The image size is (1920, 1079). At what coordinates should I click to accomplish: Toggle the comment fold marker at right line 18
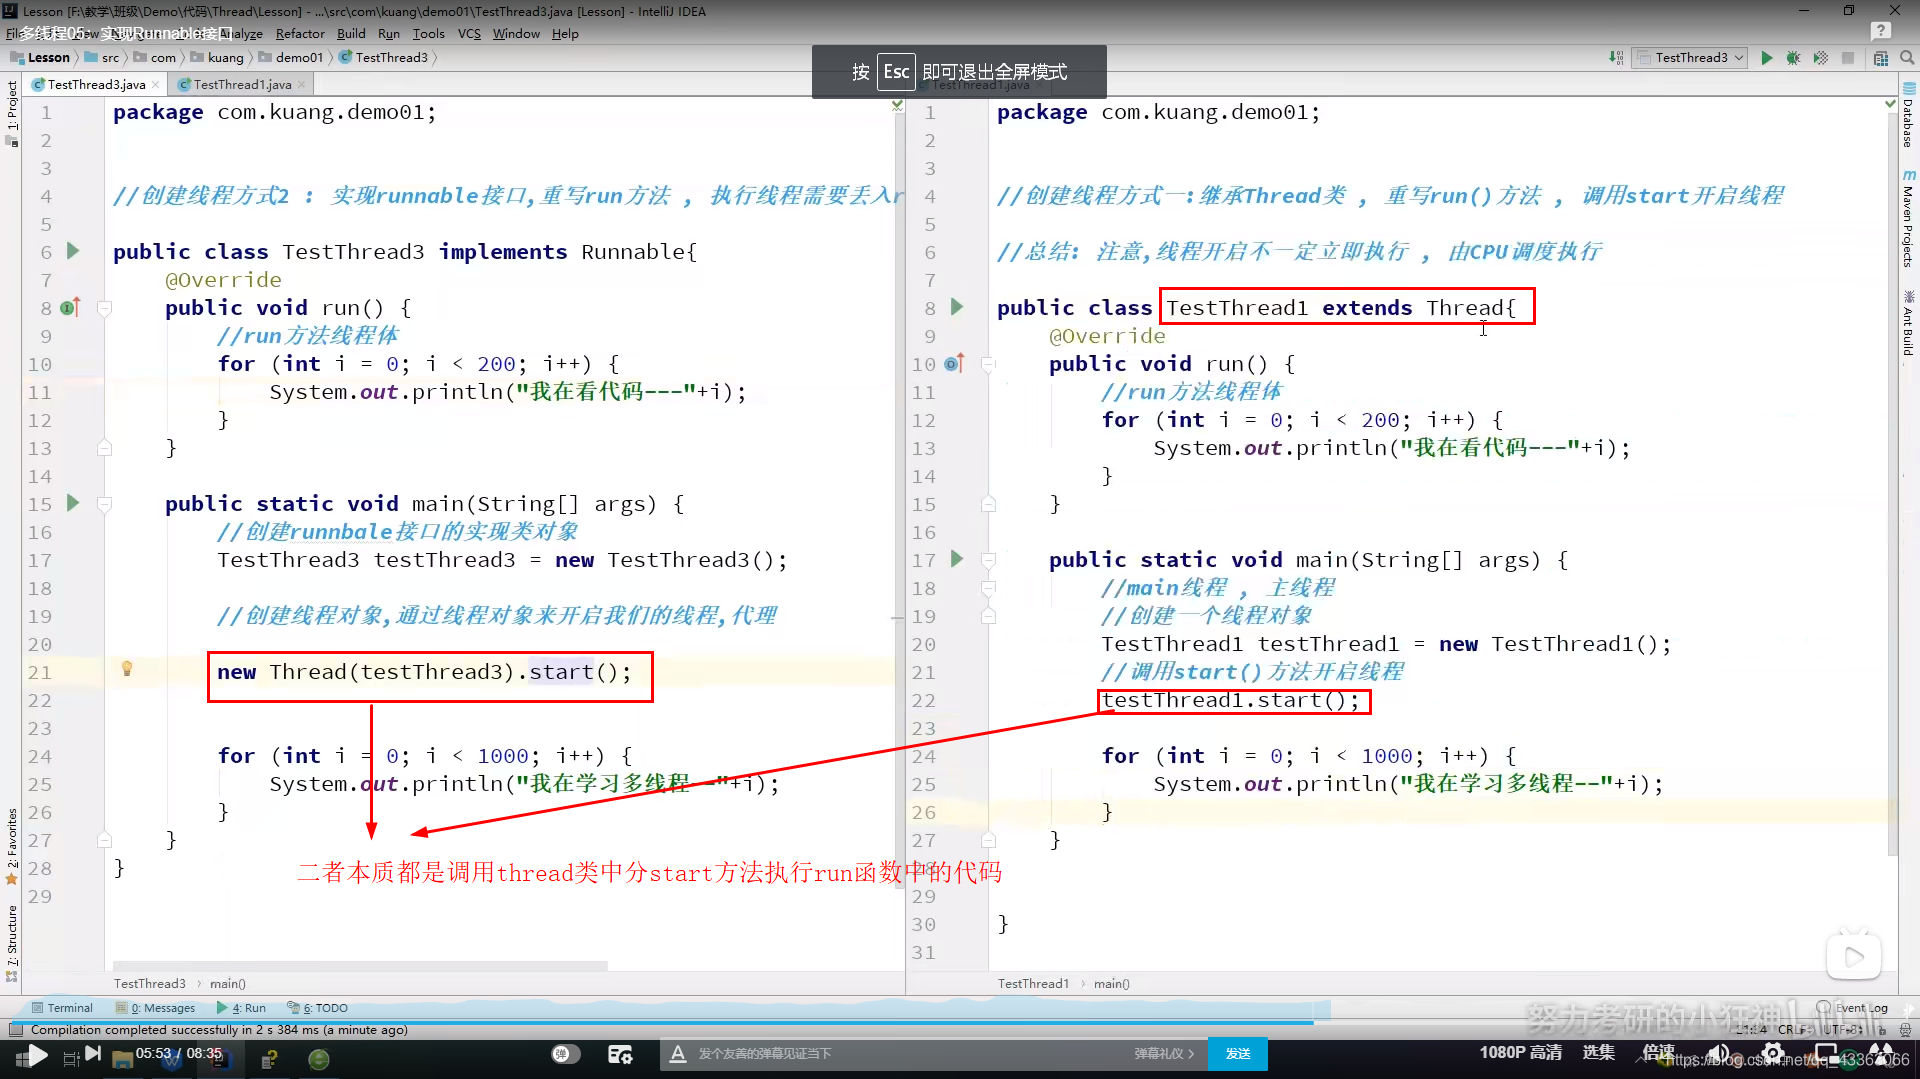click(988, 588)
